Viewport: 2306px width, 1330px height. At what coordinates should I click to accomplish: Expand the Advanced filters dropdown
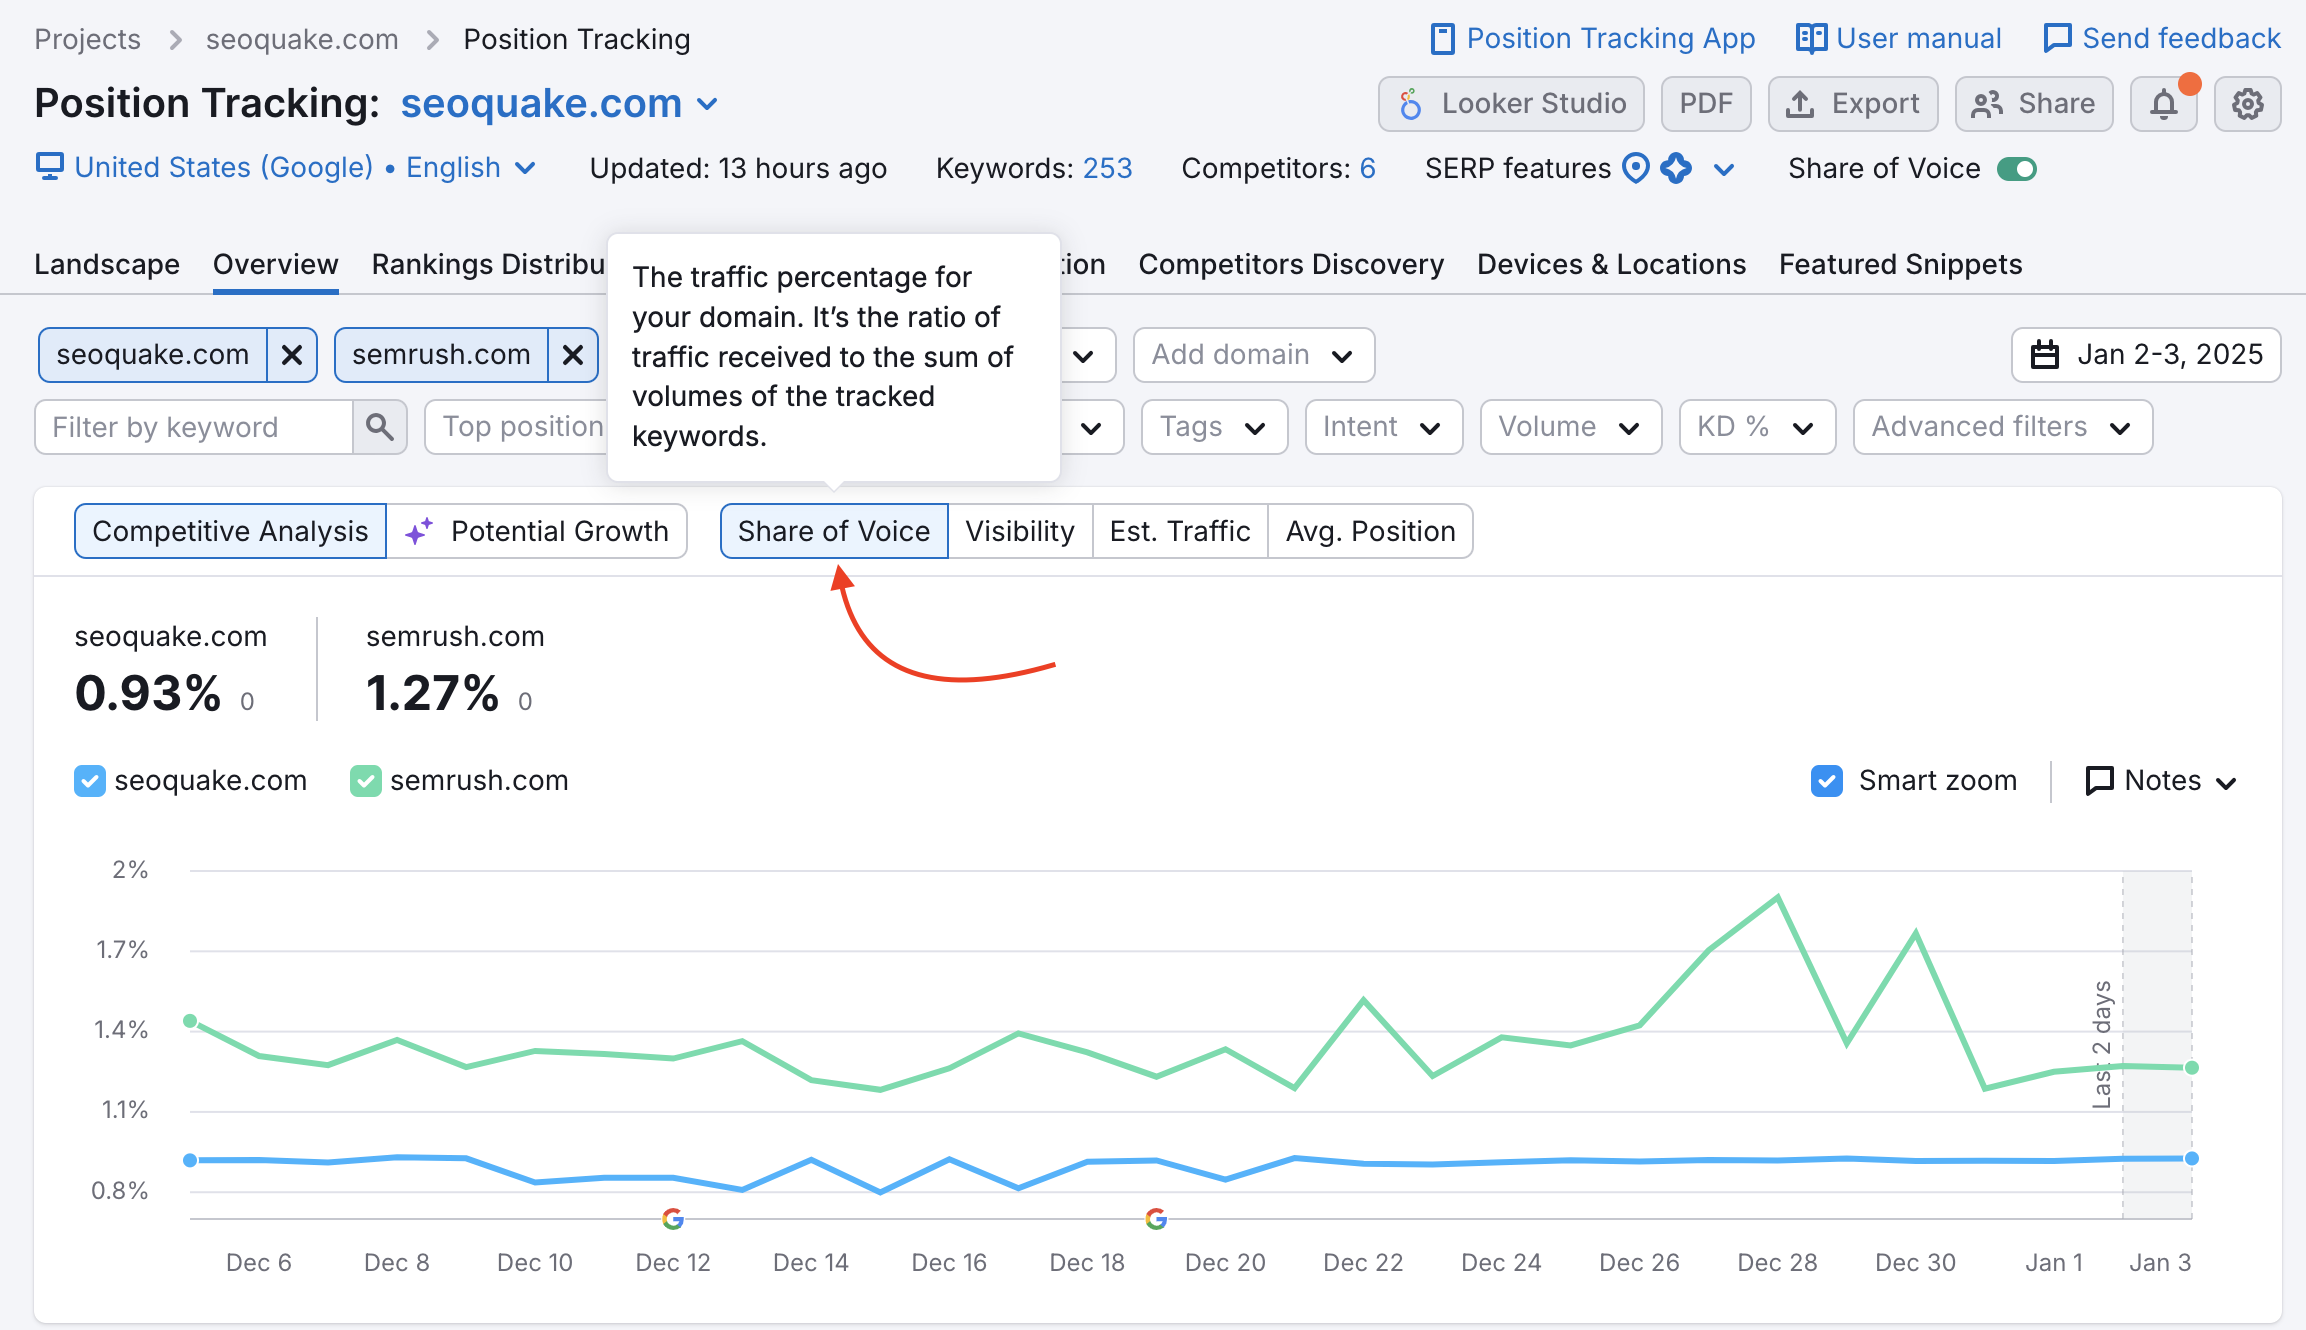(x=2002, y=426)
